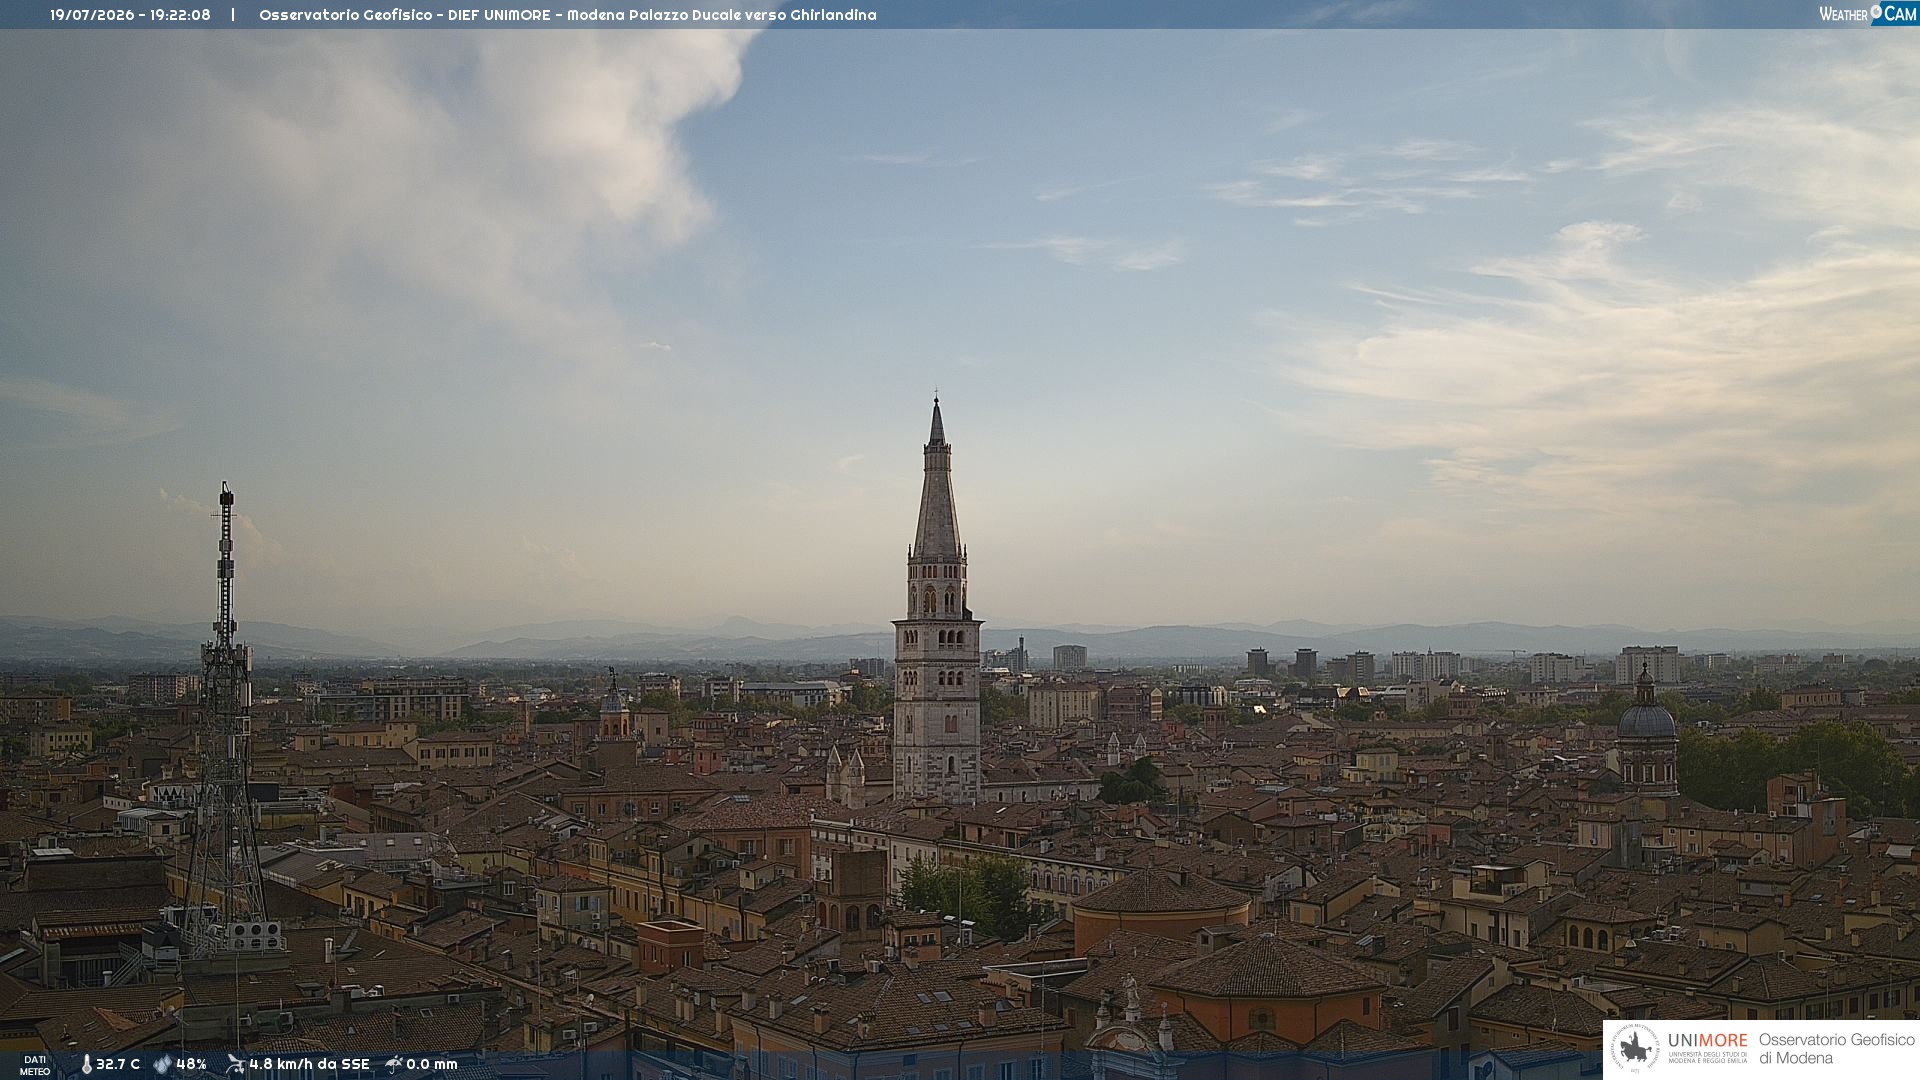Click the thermometer temperature icon
Screen dimensions: 1920x1080
pos(86,1065)
